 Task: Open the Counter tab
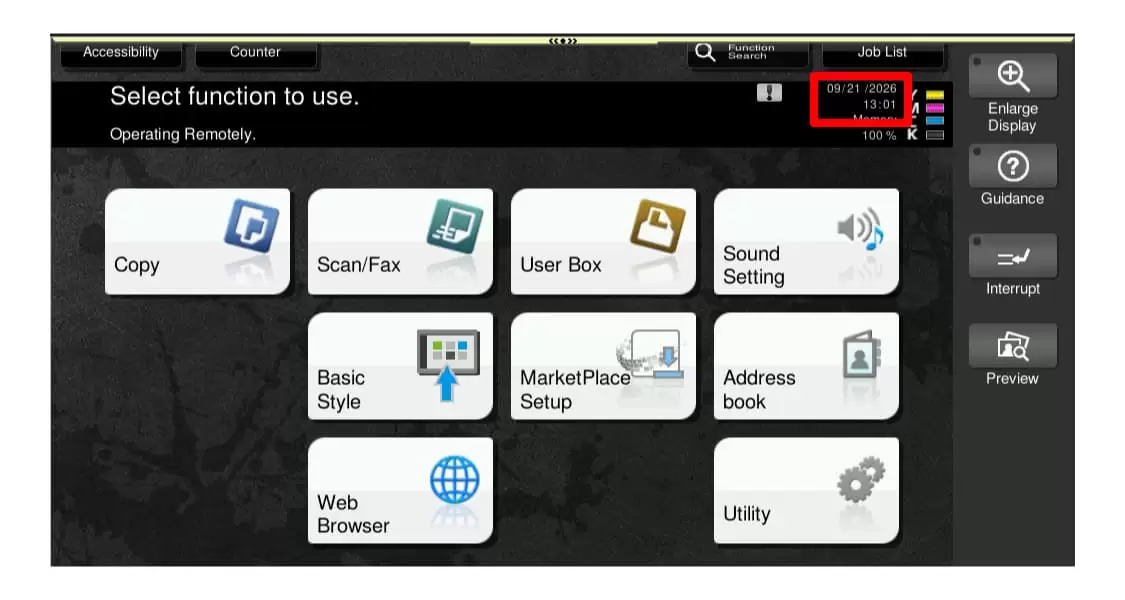[255, 53]
